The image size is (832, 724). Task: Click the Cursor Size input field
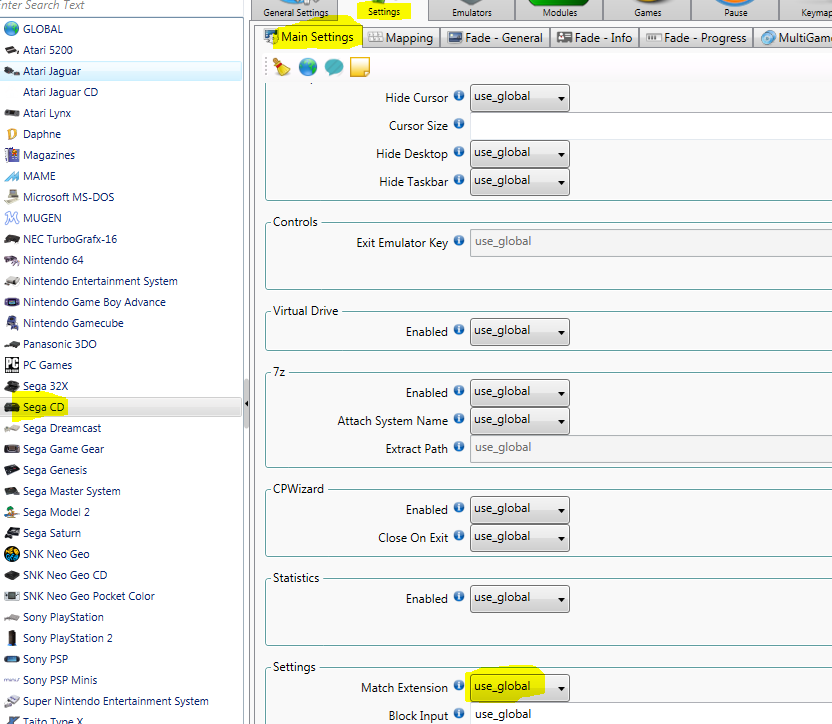[650, 126]
